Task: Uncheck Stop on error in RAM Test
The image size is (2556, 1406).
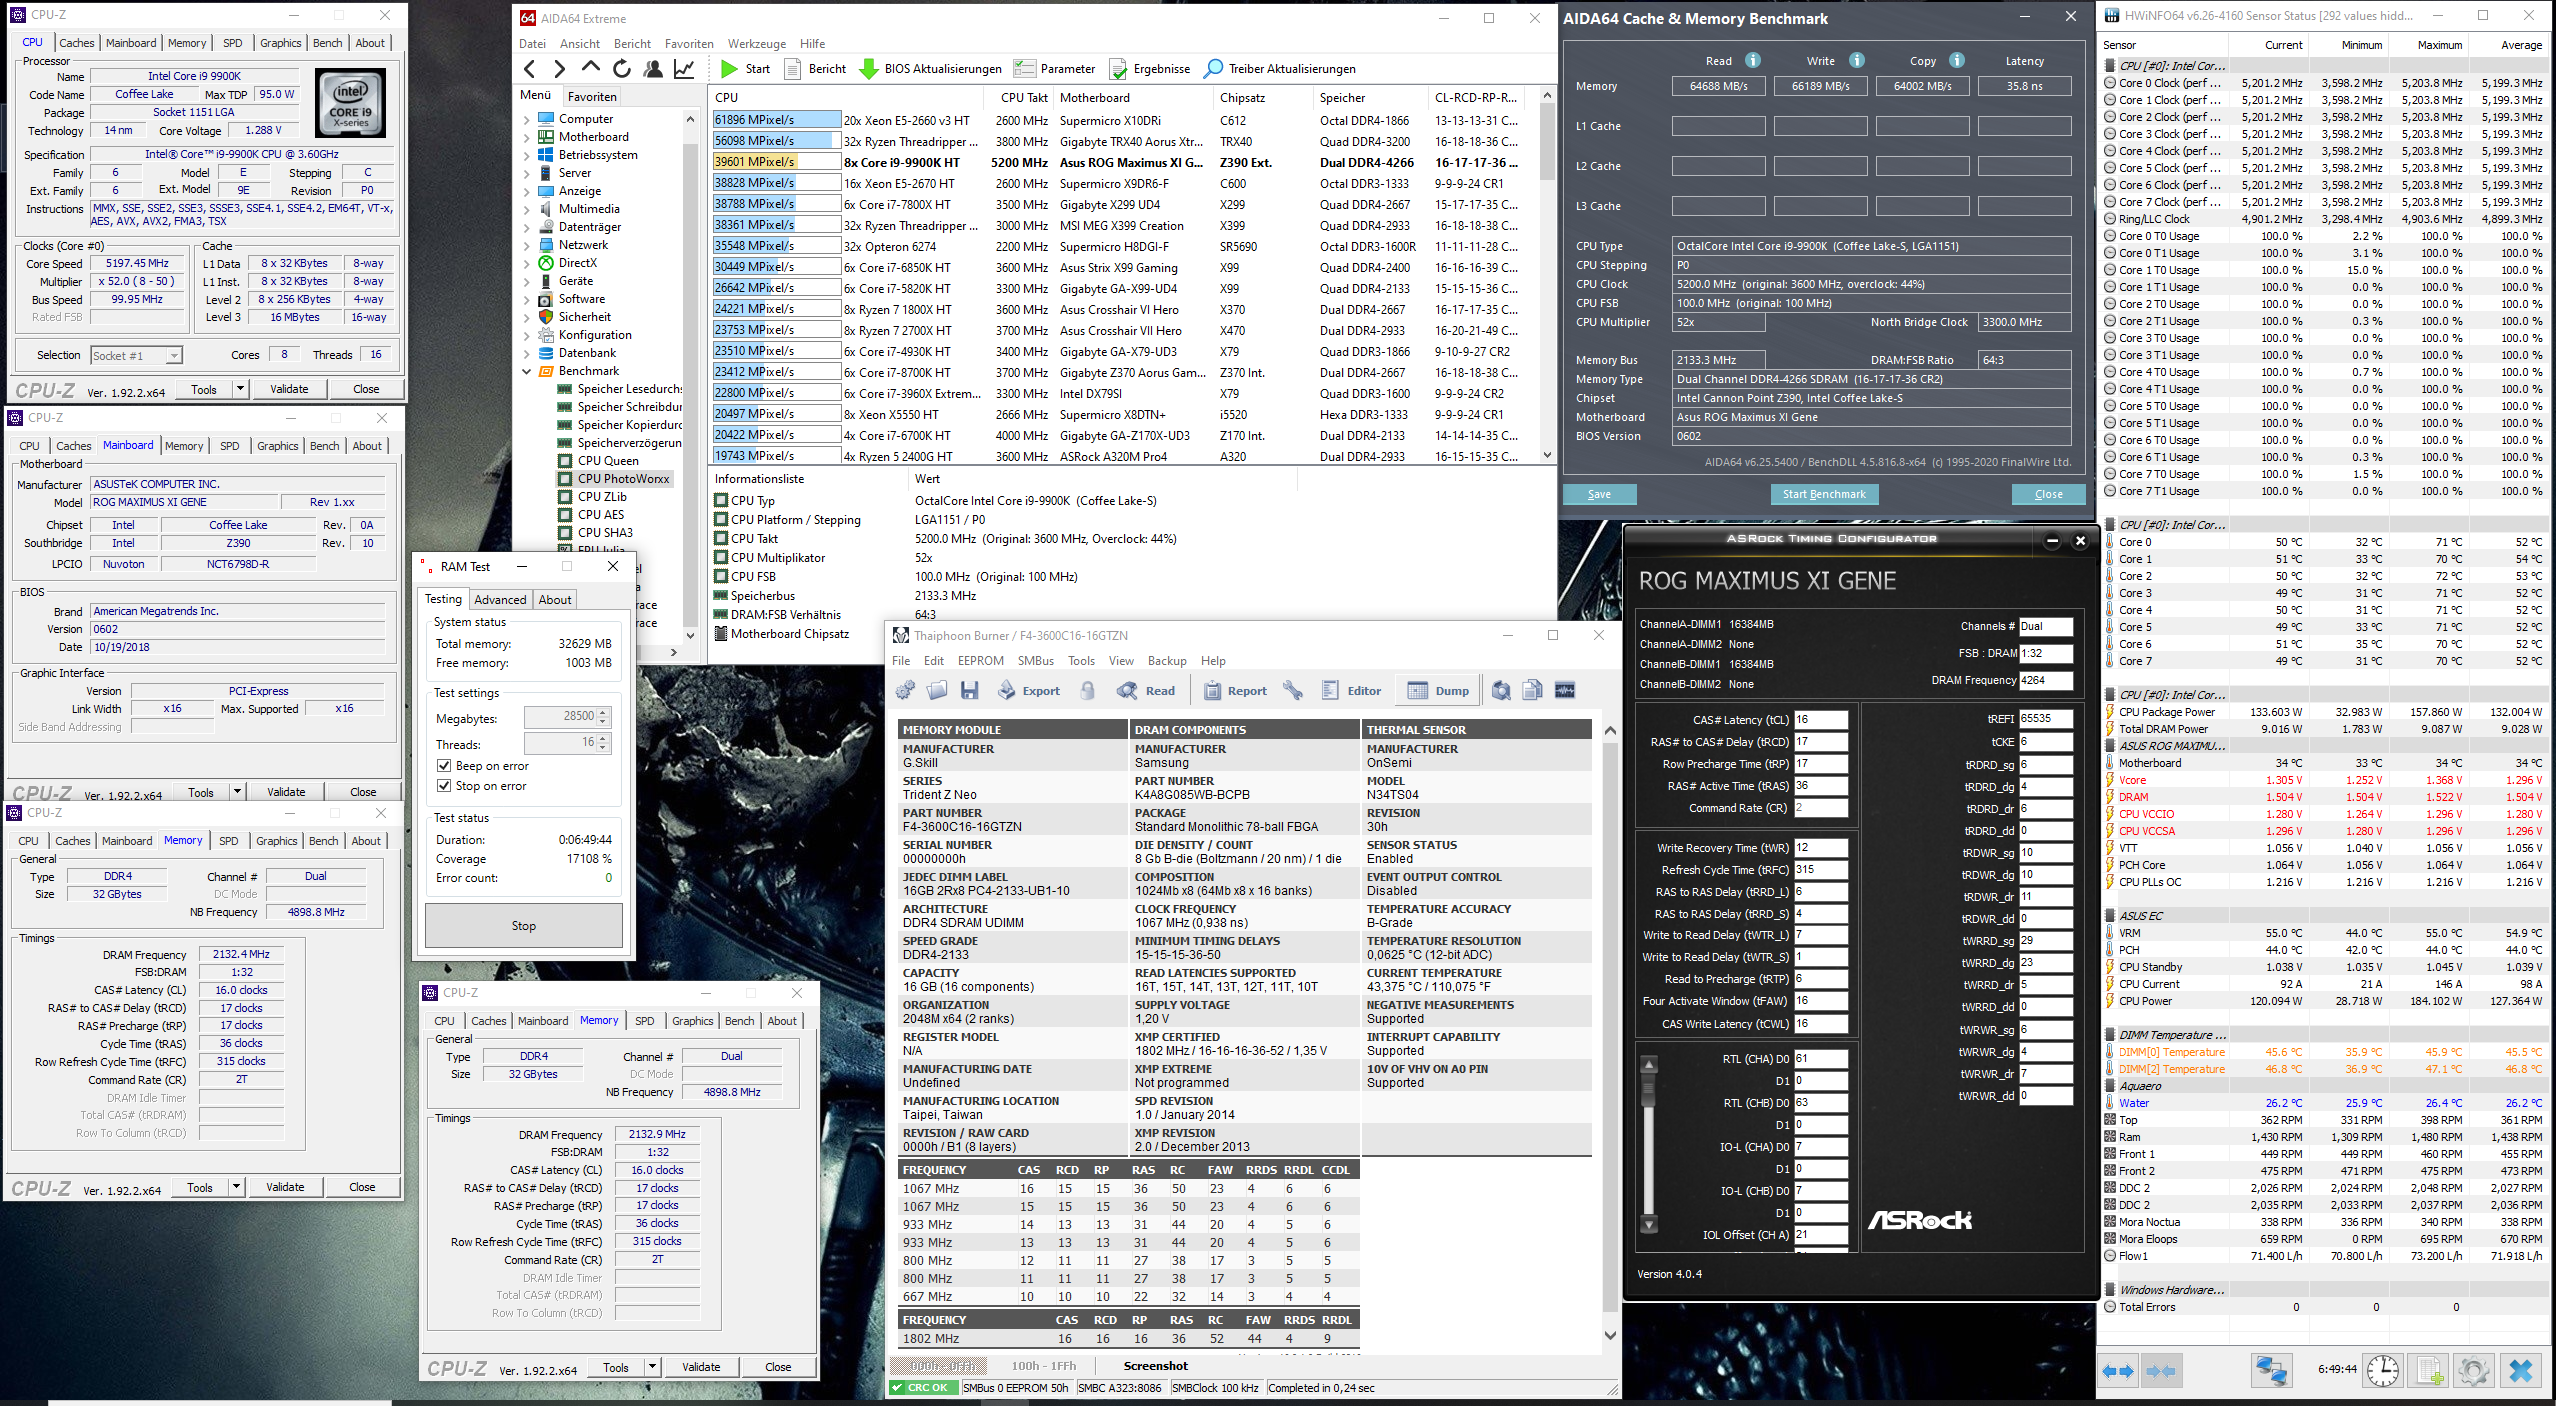Action: (x=444, y=786)
